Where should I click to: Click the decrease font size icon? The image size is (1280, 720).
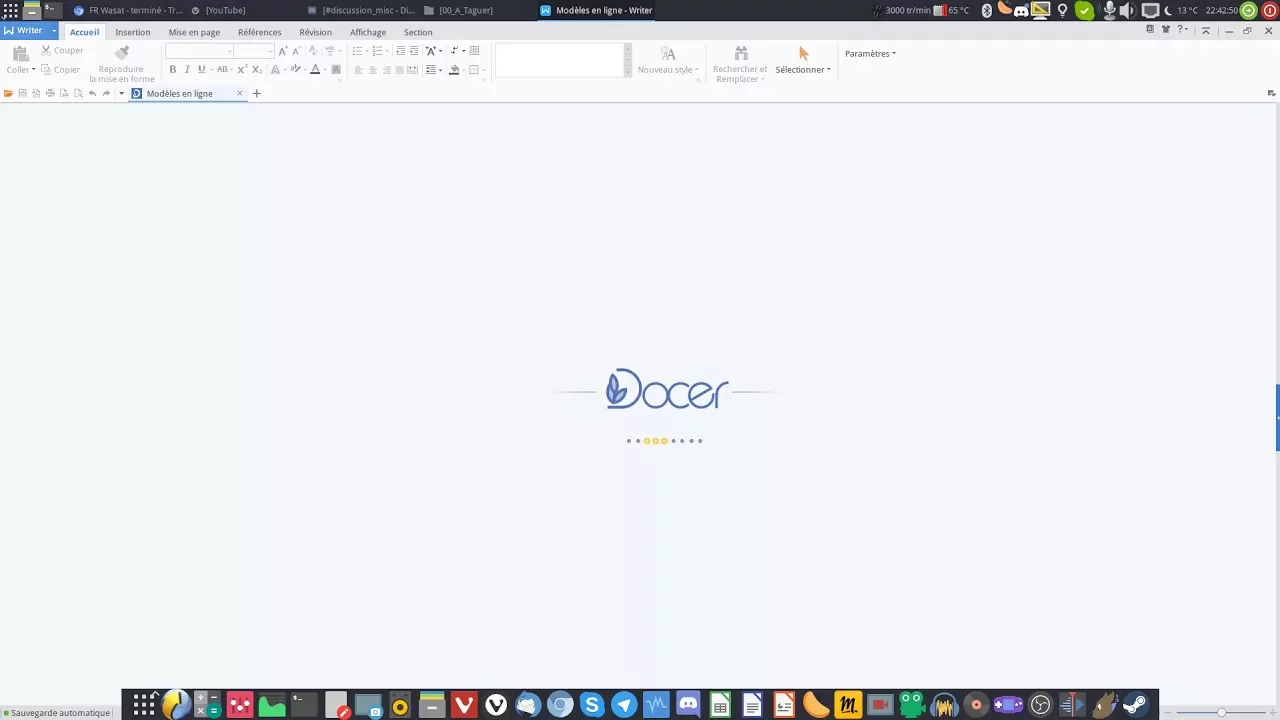[296, 51]
